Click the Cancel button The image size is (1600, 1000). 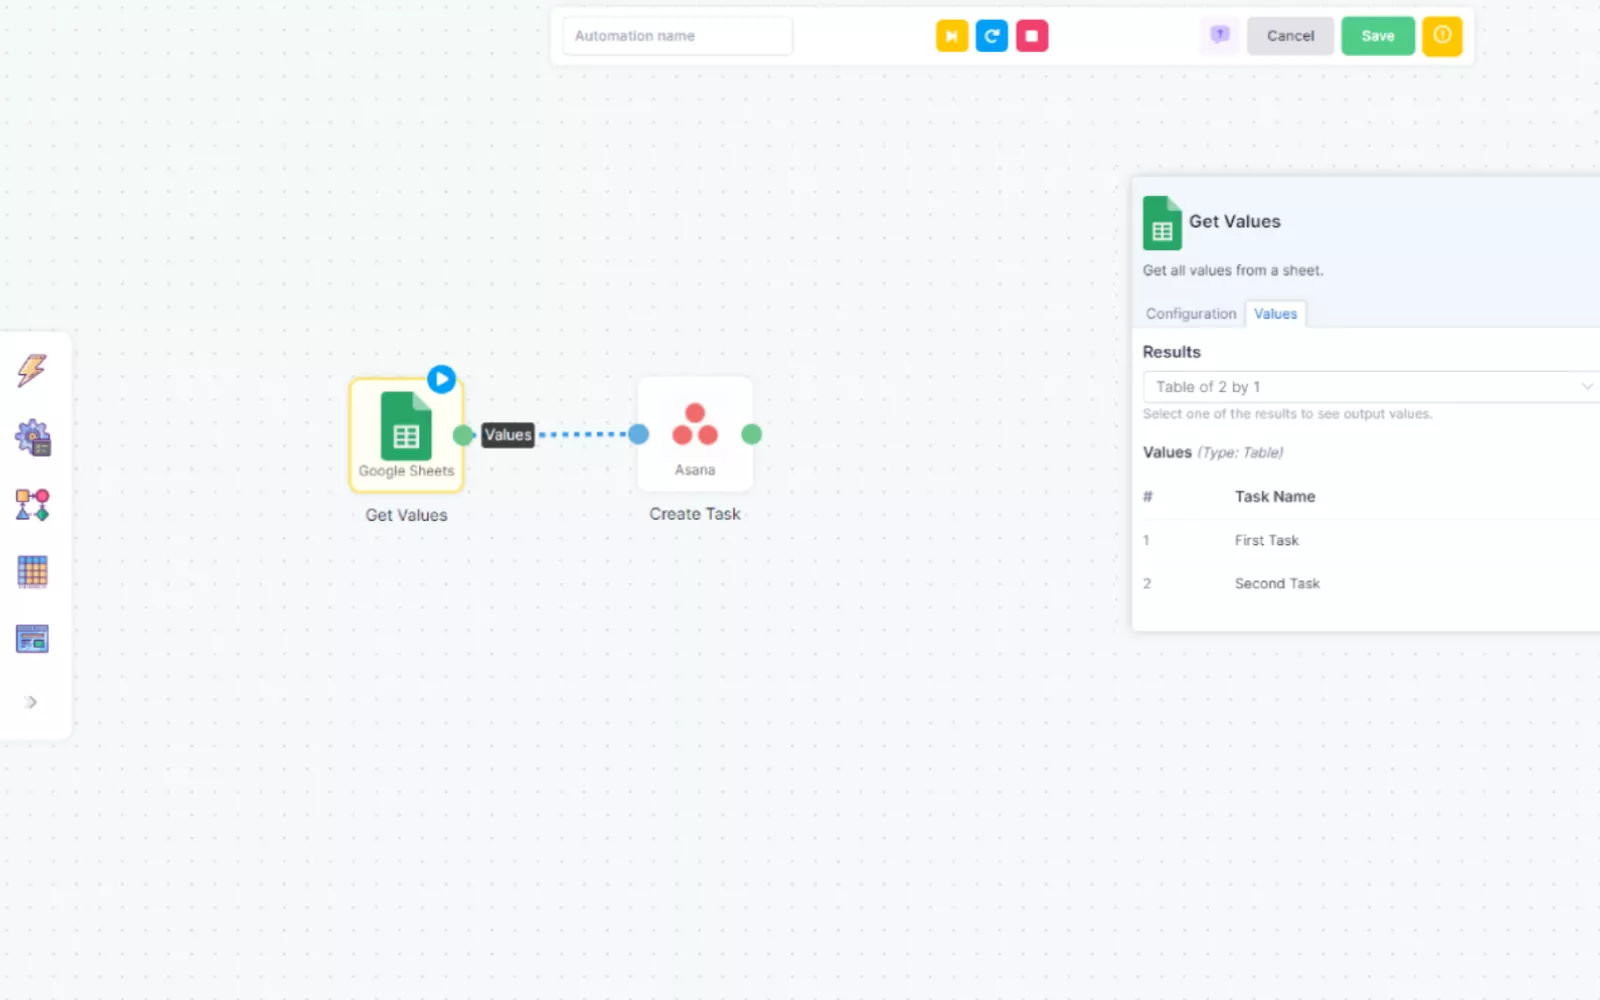1290,36
